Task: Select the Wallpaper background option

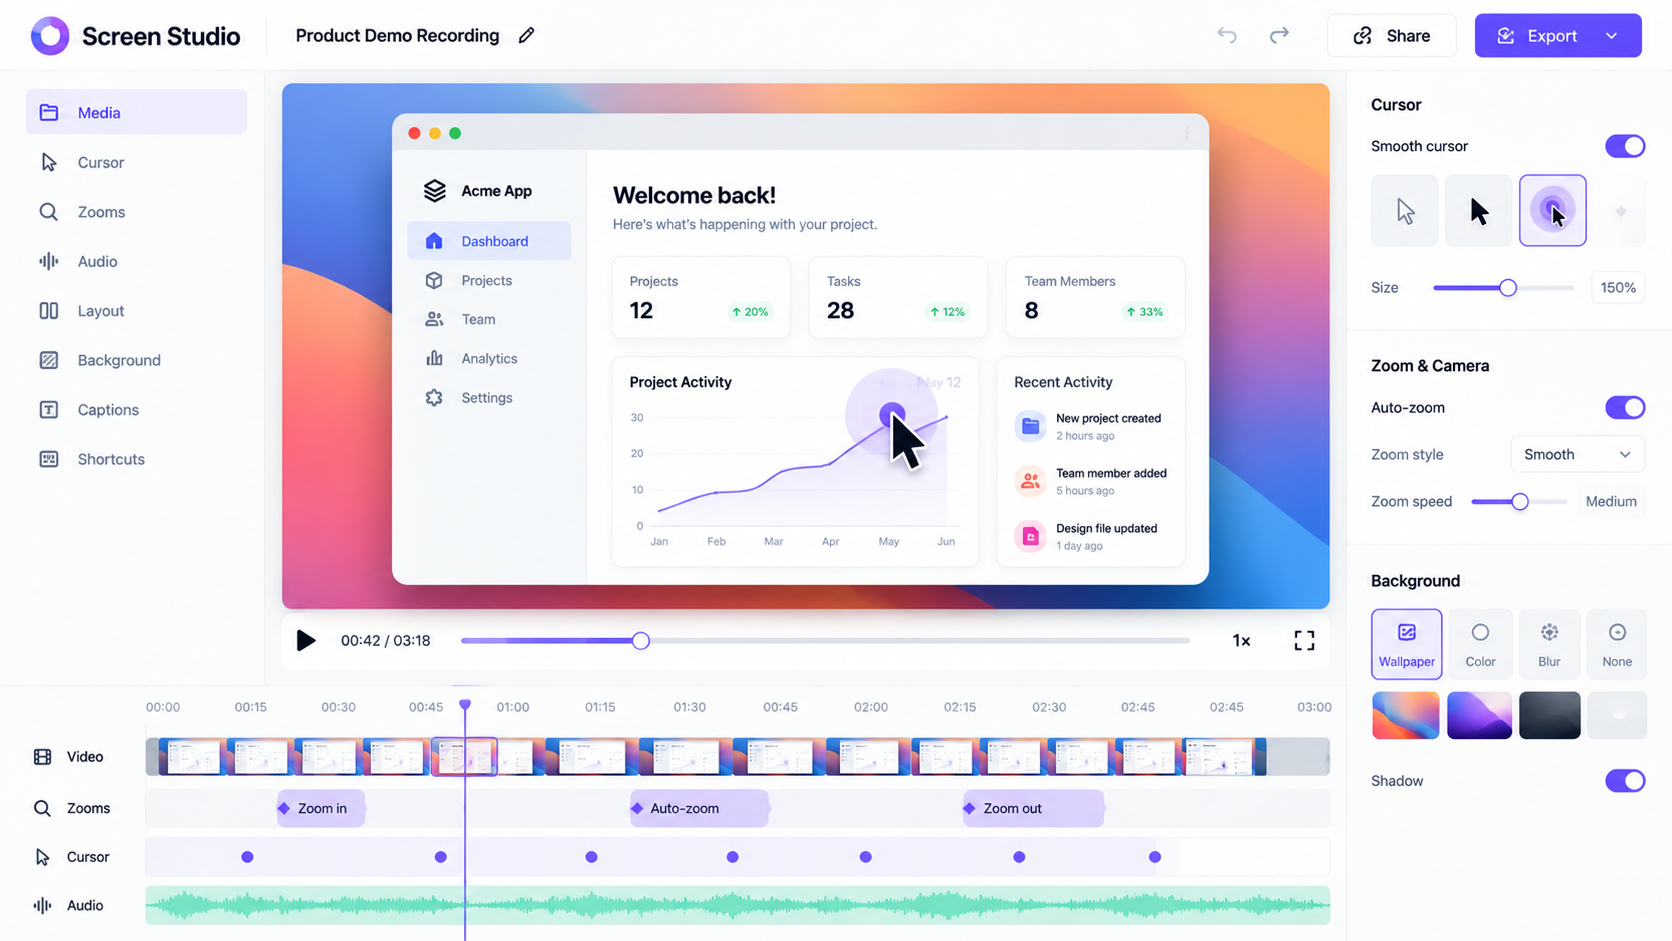Action: [x=1406, y=644]
